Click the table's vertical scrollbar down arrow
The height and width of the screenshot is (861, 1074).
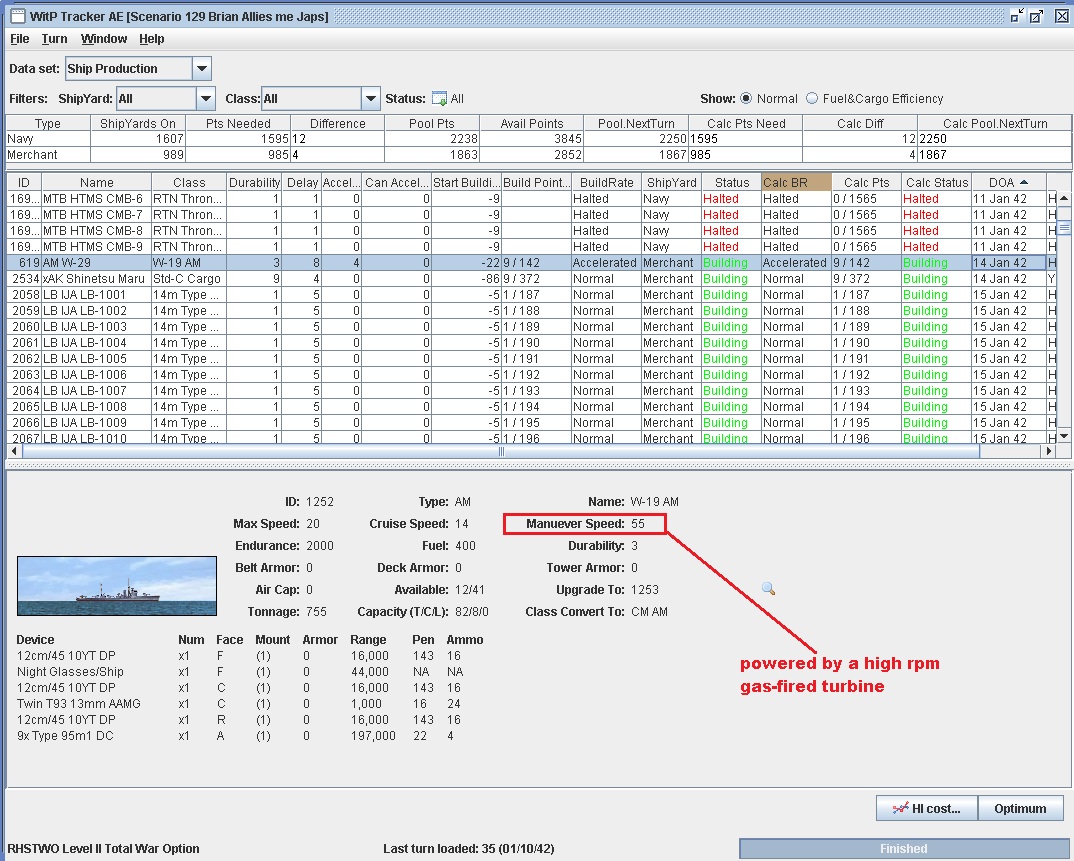coord(1064,436)
